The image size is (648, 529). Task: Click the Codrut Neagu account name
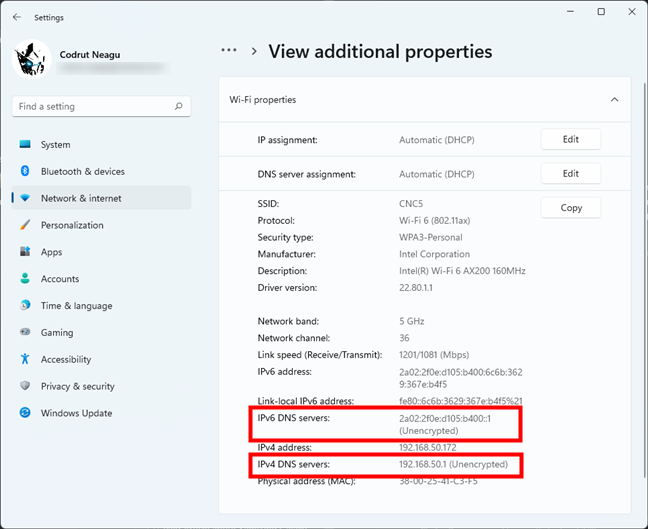tap(90, 55)
